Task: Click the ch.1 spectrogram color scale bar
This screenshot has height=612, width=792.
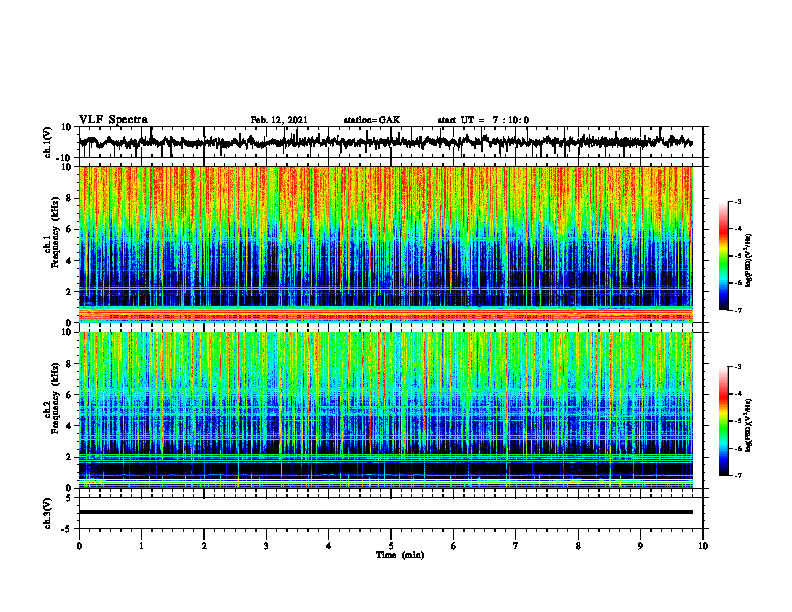Action: pos(723,256)
